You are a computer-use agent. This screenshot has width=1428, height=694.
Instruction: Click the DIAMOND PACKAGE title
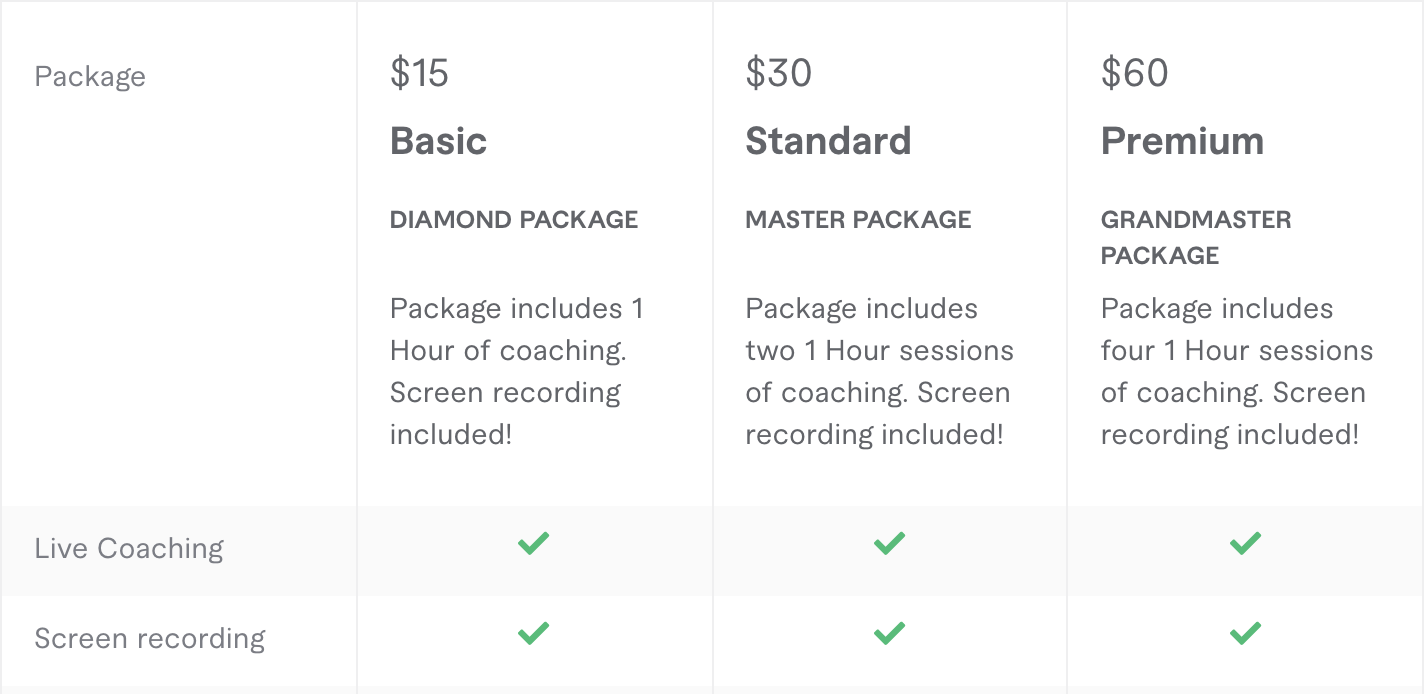(x=514, y=220)
